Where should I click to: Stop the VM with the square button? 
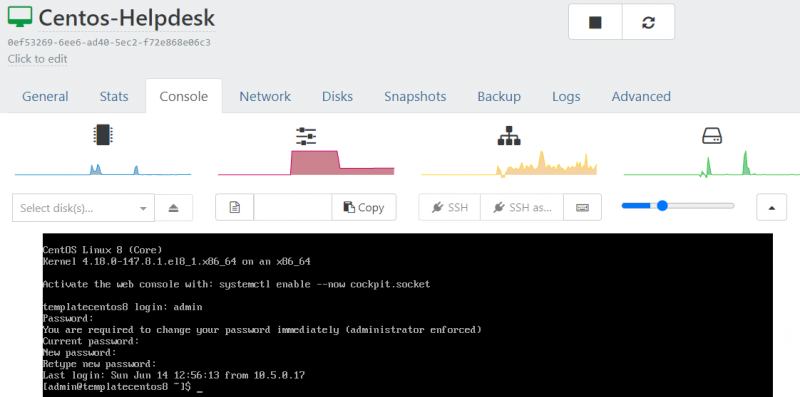point(595,22)
